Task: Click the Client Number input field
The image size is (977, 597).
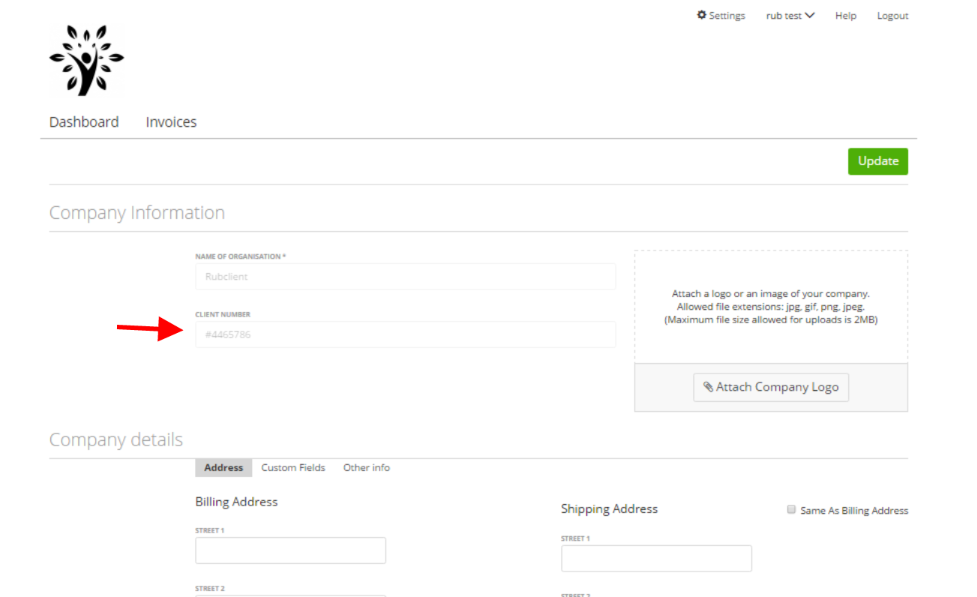Action: point(406,335)
